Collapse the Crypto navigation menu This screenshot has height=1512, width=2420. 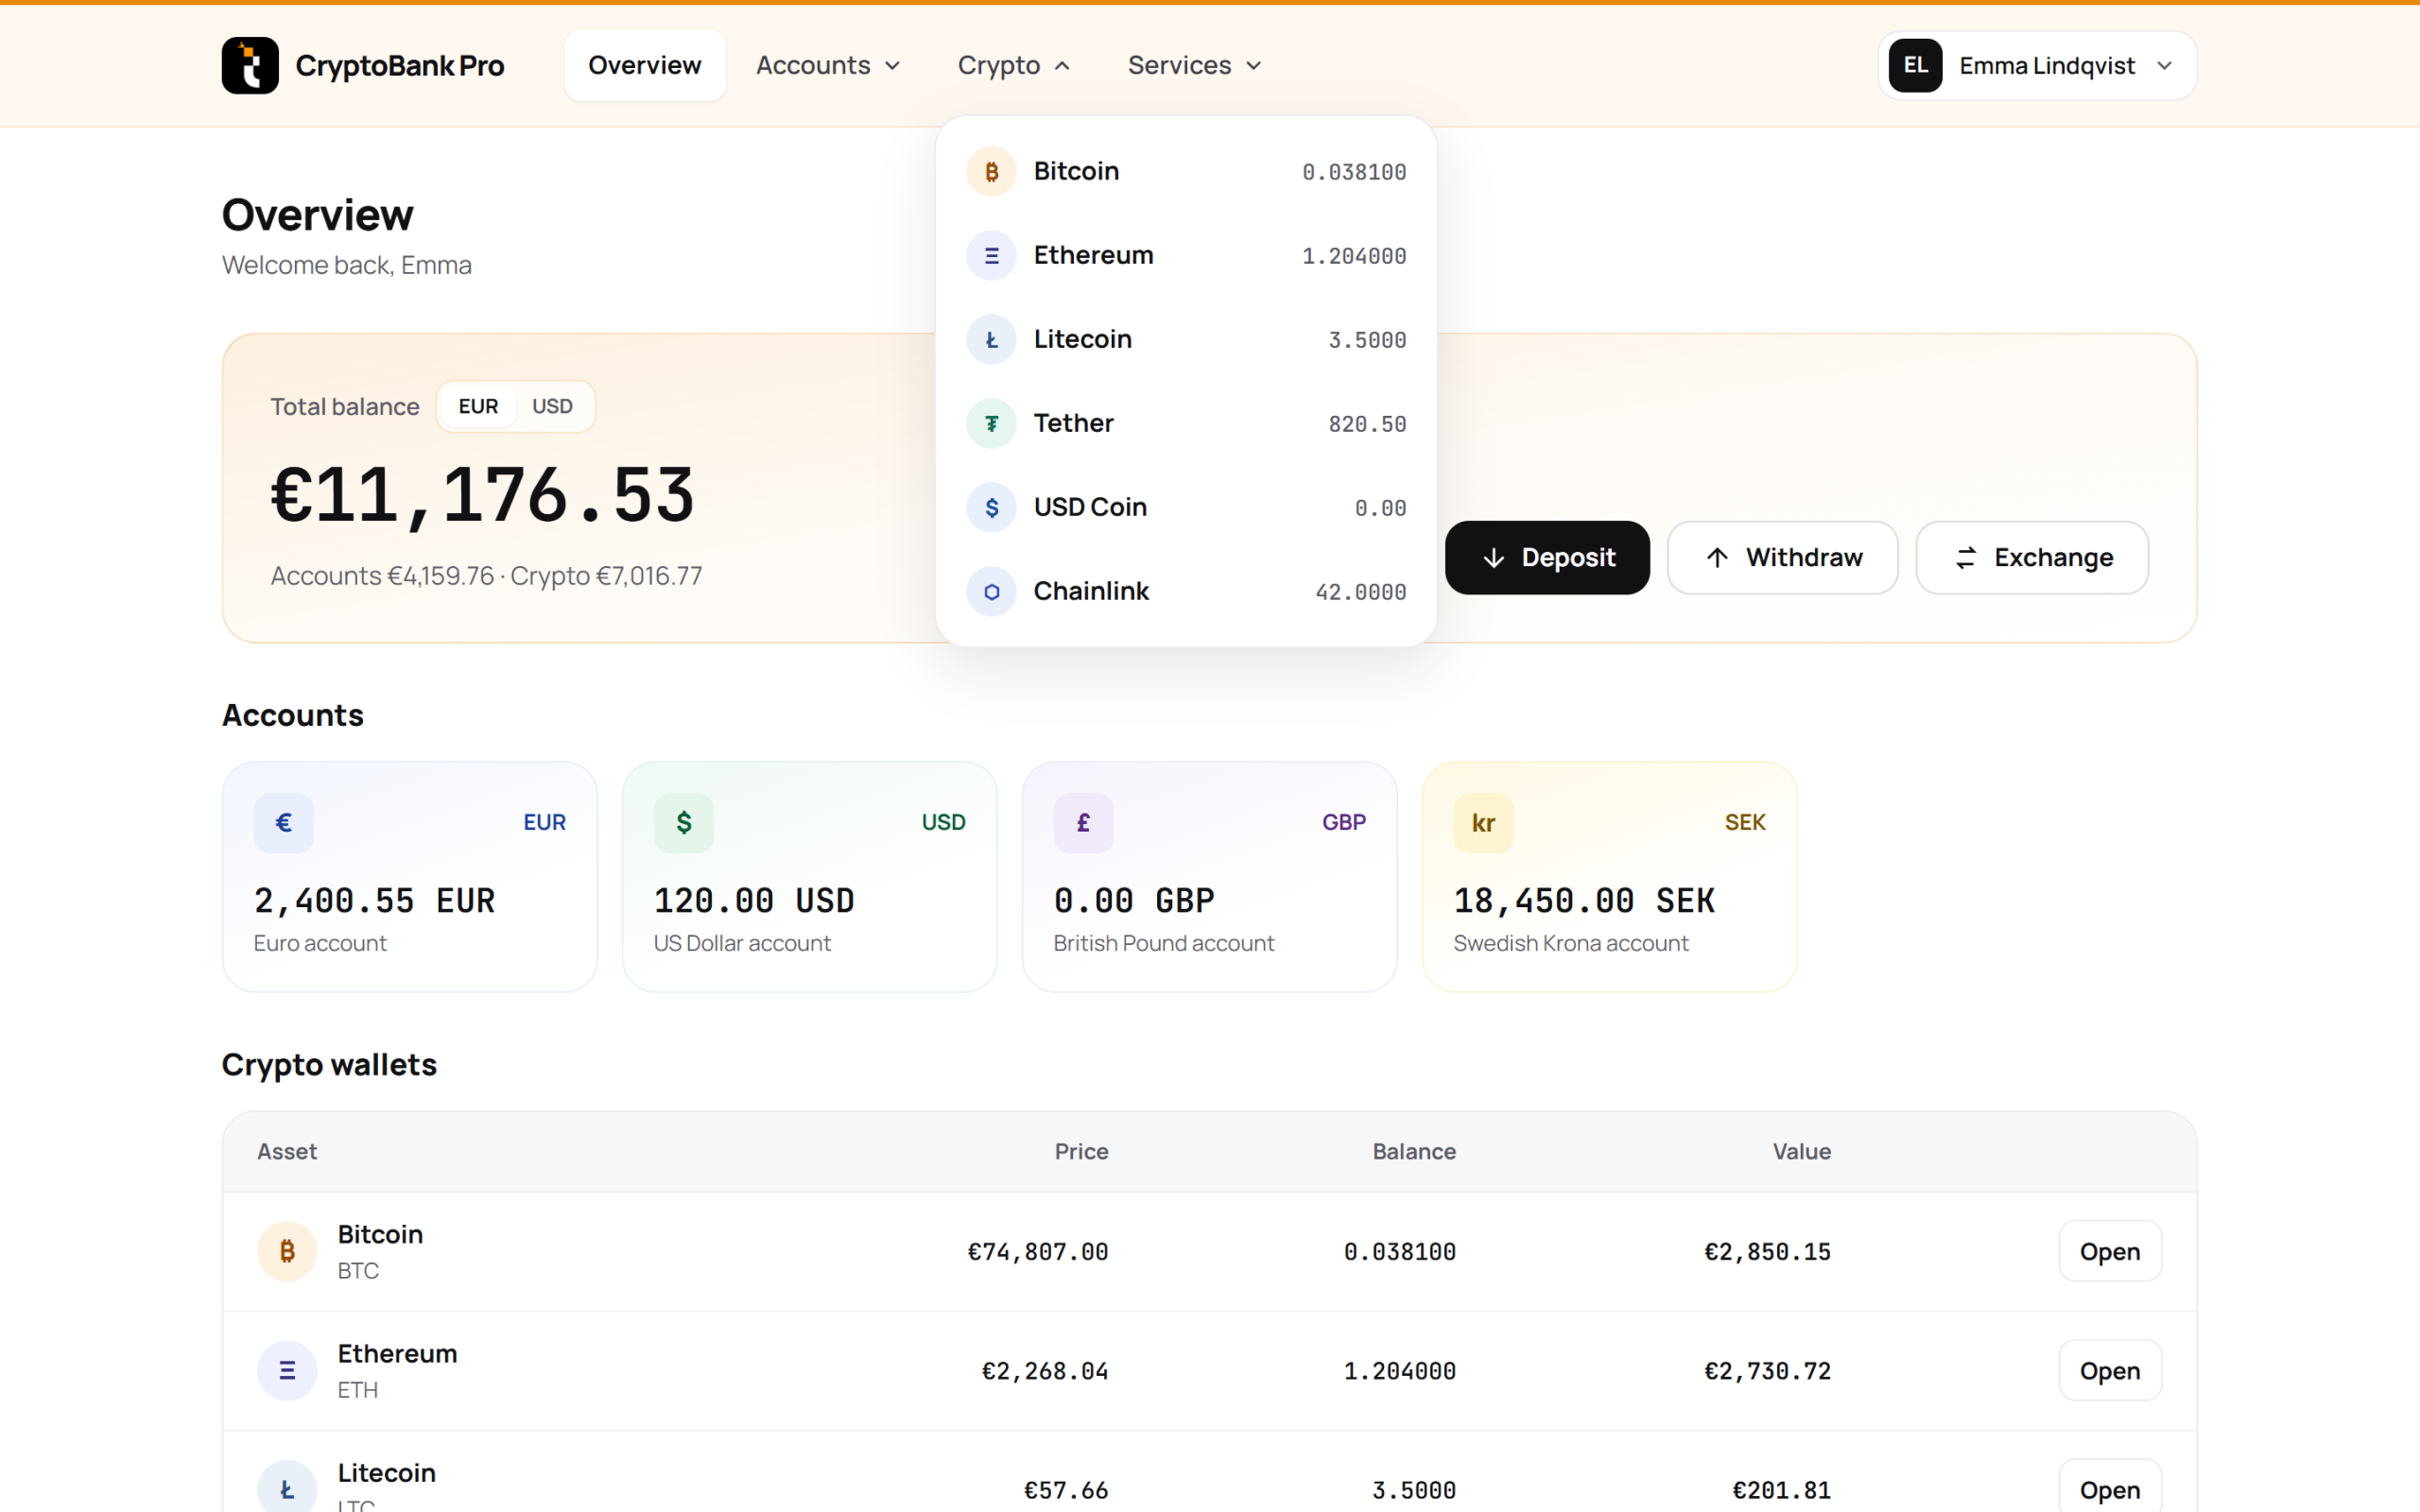point(1013,65)
